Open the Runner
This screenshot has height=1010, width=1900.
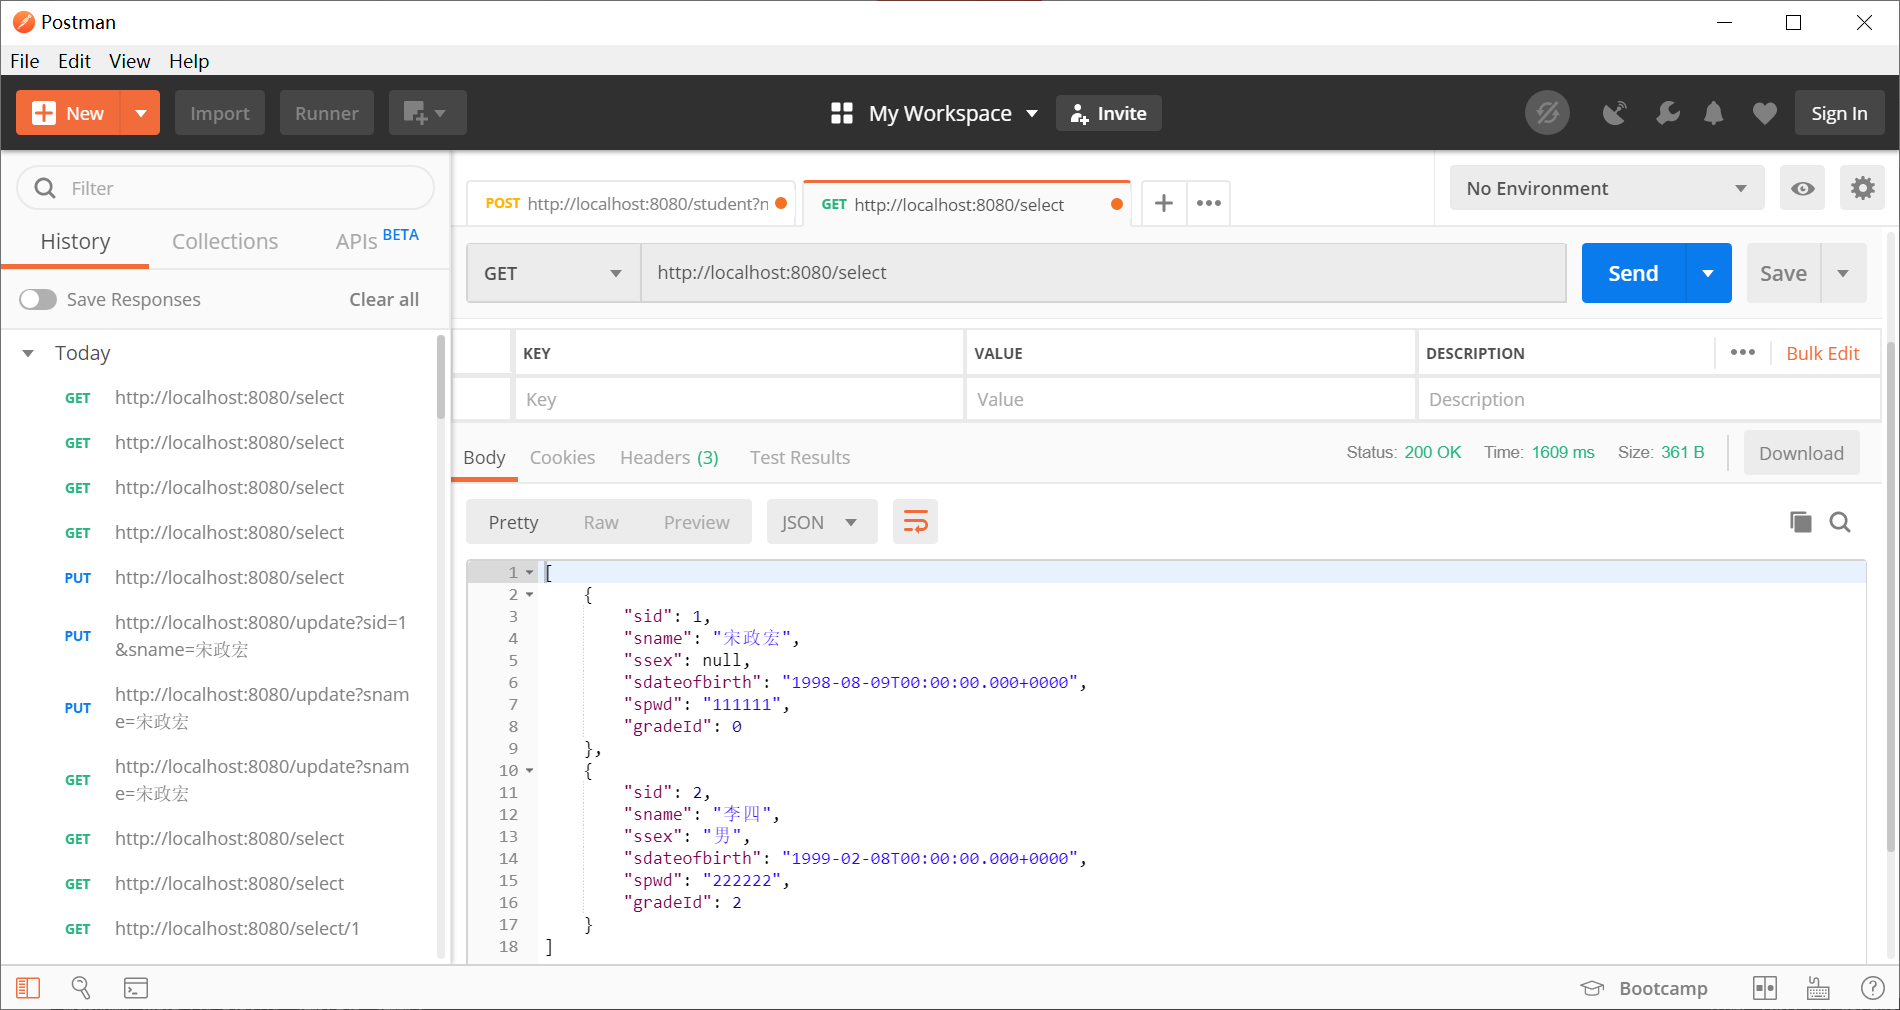327,113
